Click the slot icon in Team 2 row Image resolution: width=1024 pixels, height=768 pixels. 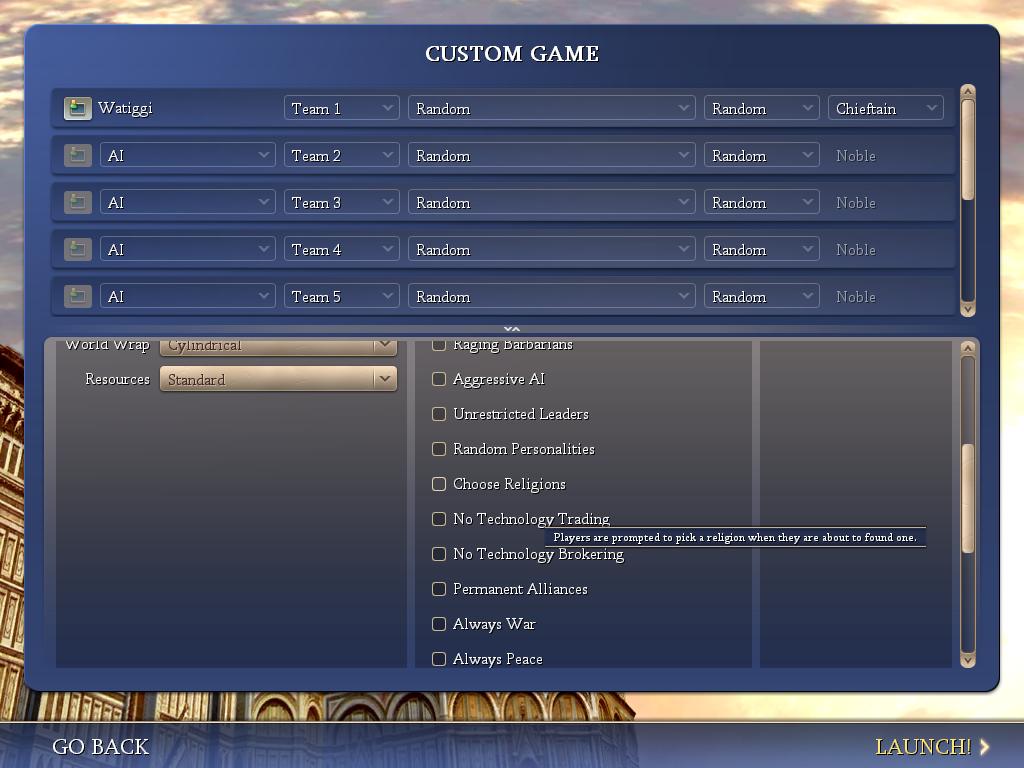point(77,155)
